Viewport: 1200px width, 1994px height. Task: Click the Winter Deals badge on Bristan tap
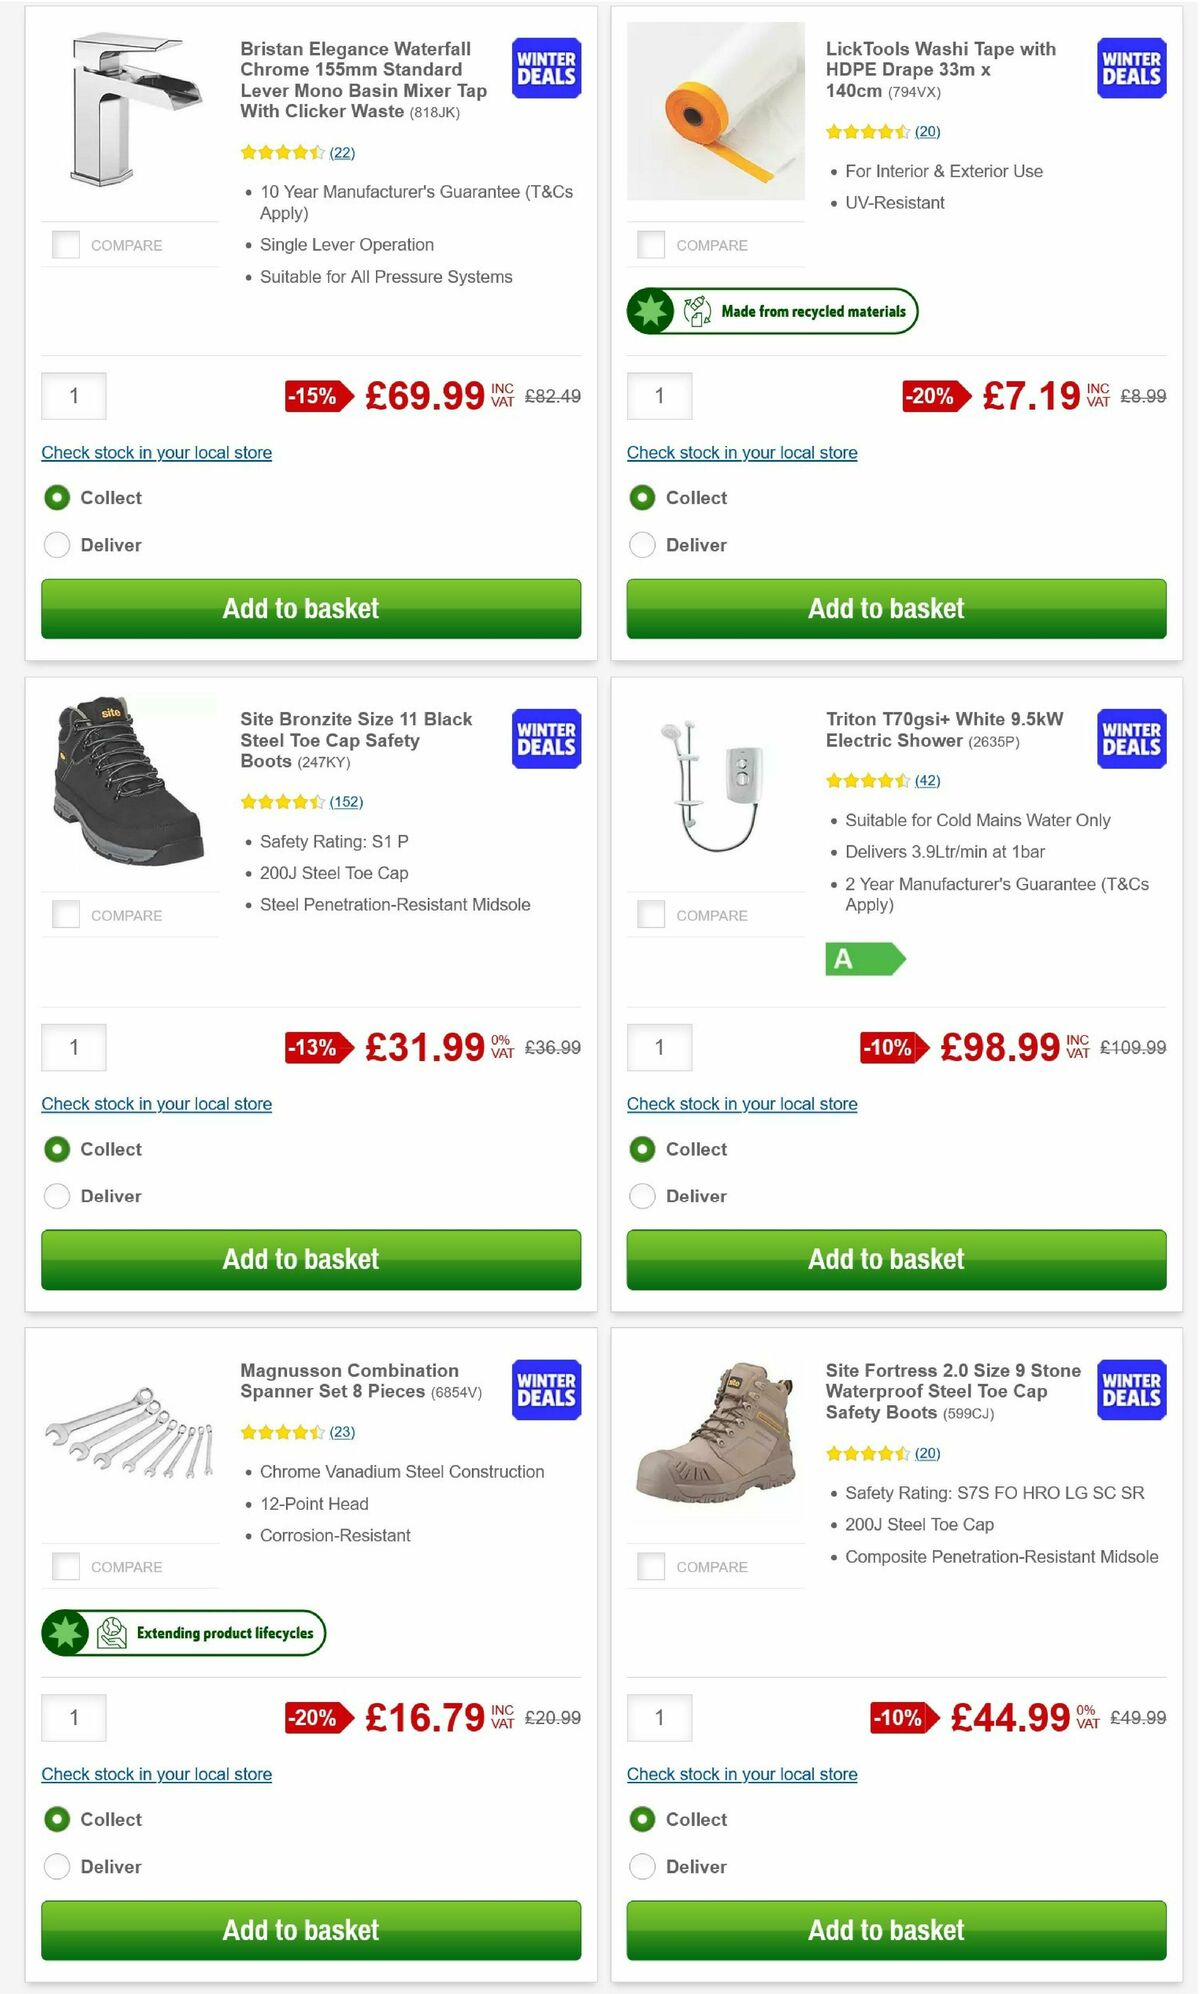click(545, 68)
